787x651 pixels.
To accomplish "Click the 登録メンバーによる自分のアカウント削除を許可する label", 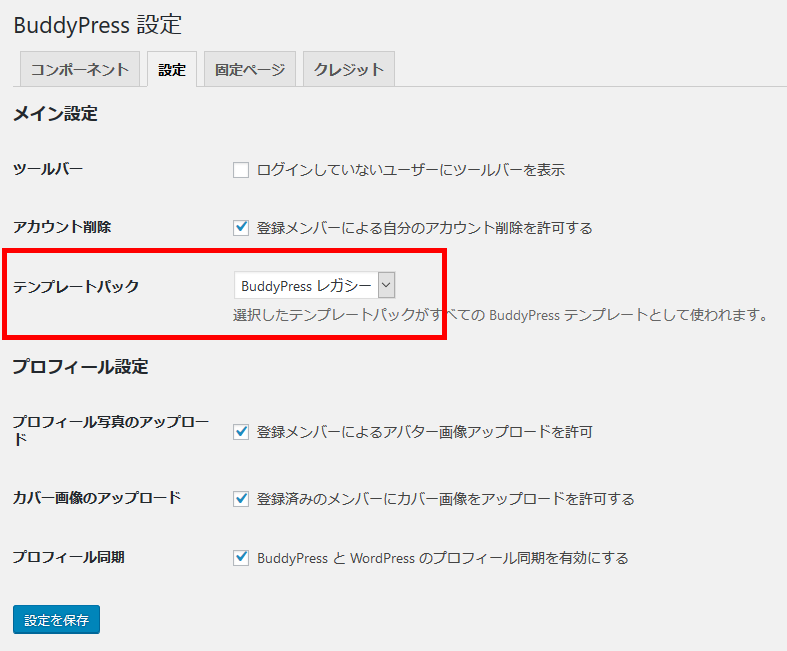I will pyautogui.click(x=425, y=228).
